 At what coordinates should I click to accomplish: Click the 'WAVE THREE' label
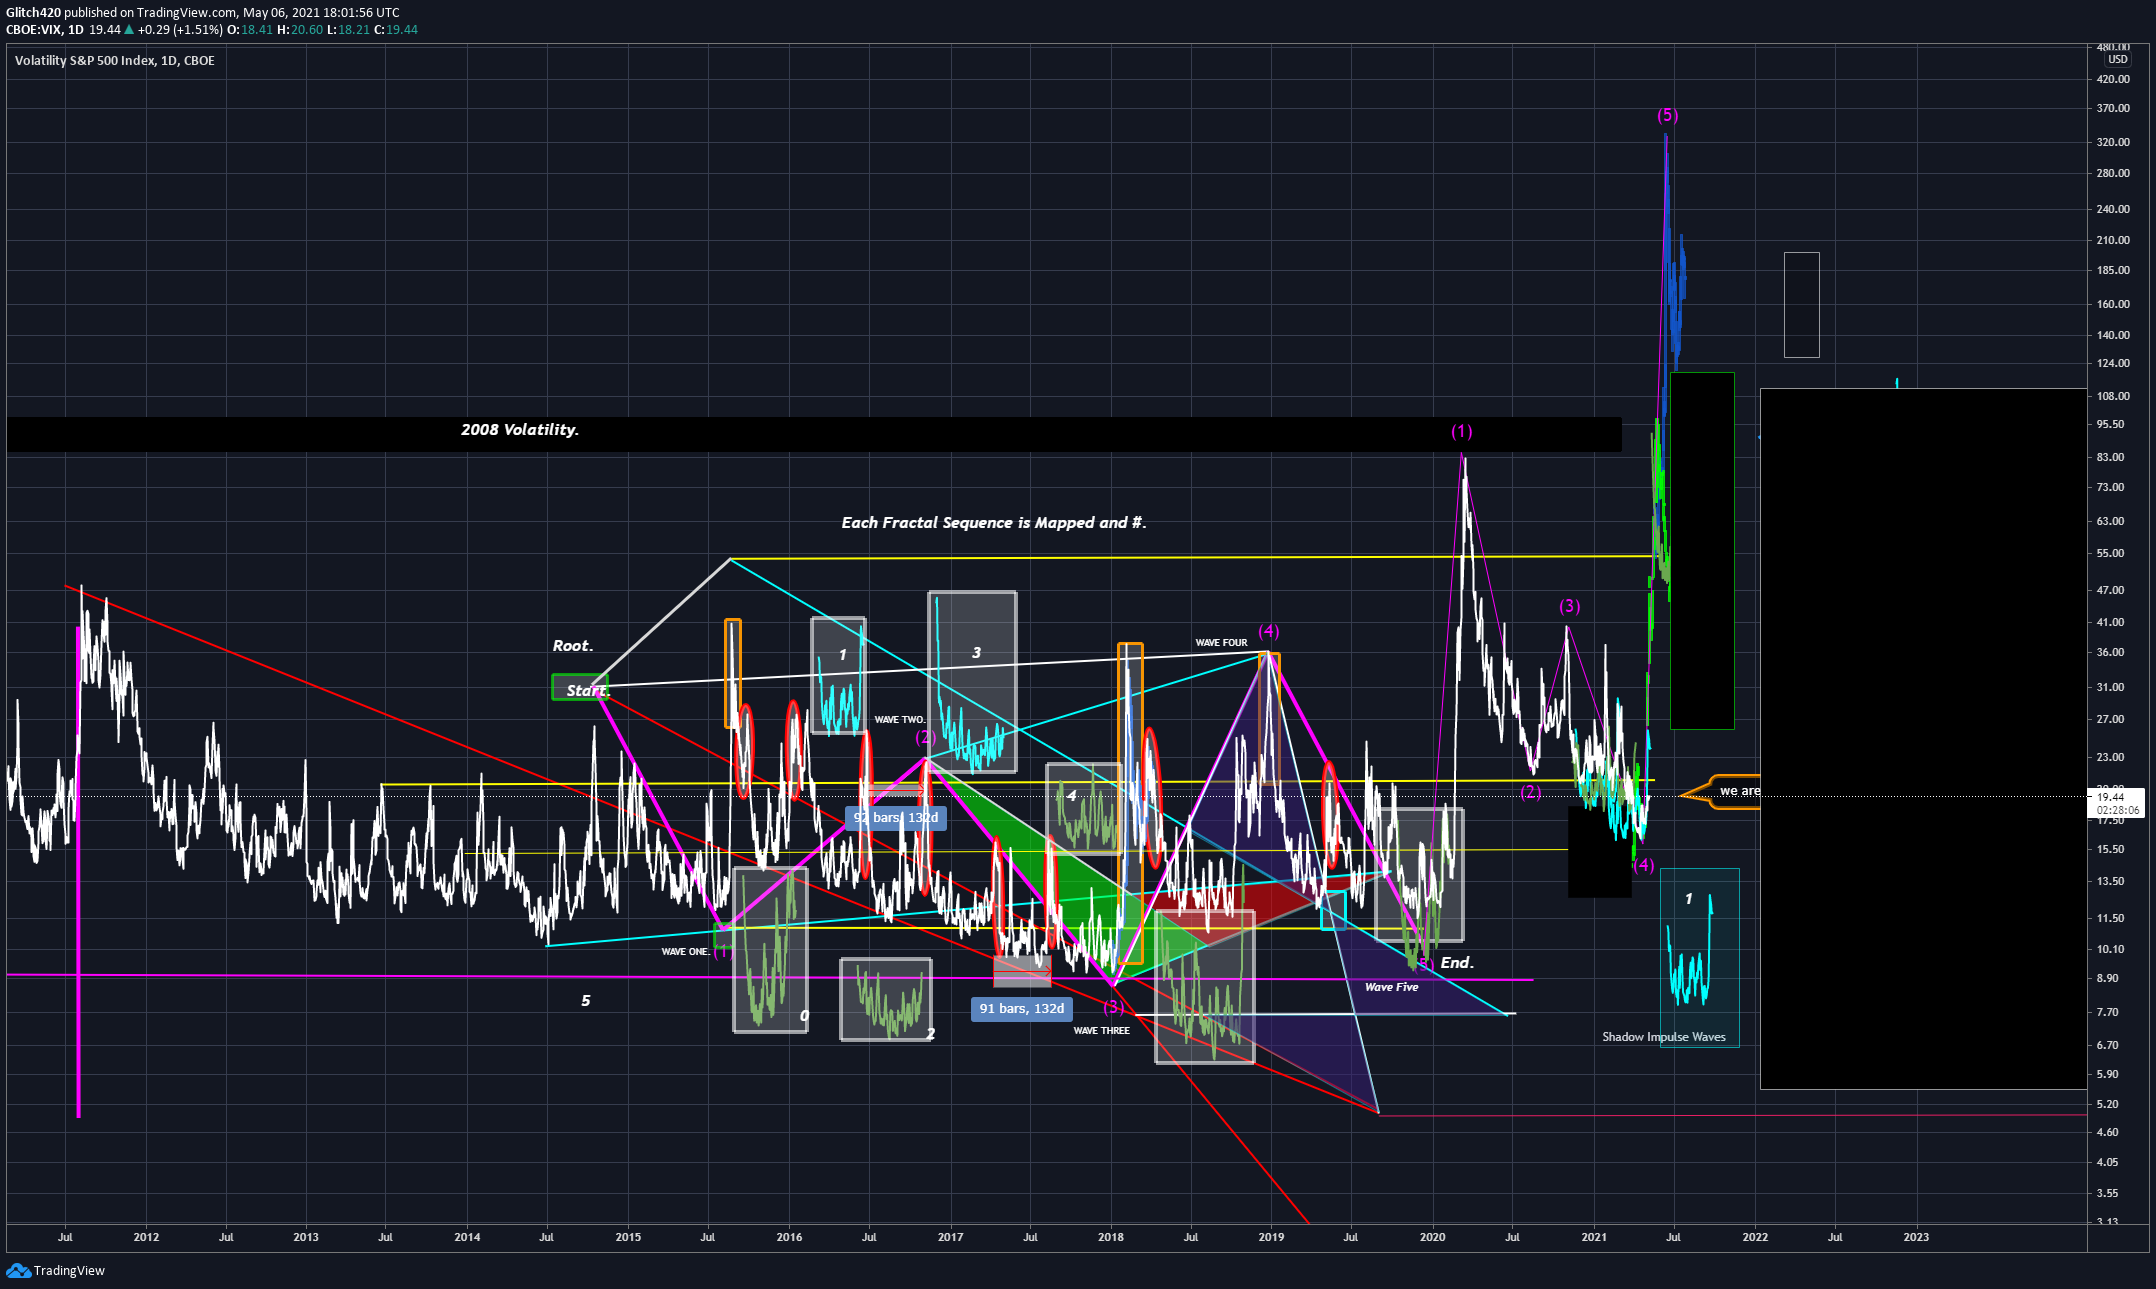point(1102,1030)
